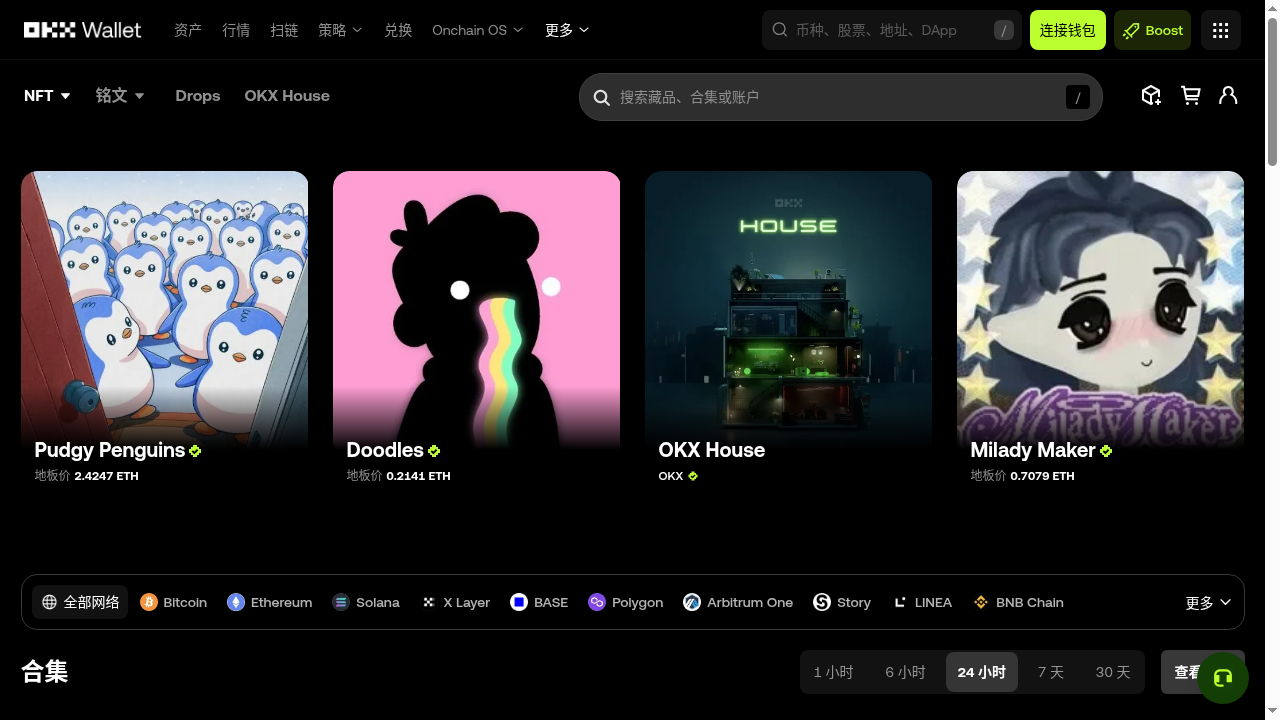The height and width of the screenshot is (720, 1280).
Task: Select the LINEA network filter
Action: coord(923,602)
